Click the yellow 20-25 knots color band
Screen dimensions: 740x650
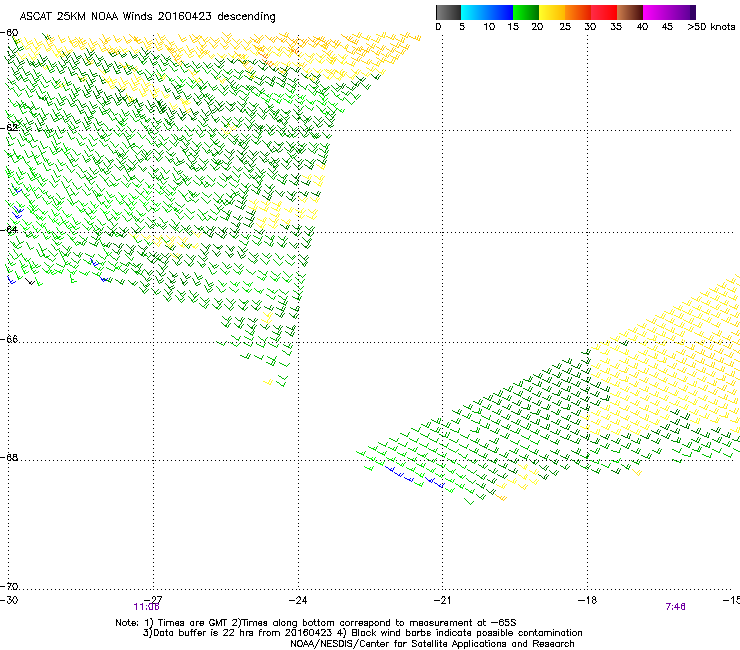click(x=552, y=12)
